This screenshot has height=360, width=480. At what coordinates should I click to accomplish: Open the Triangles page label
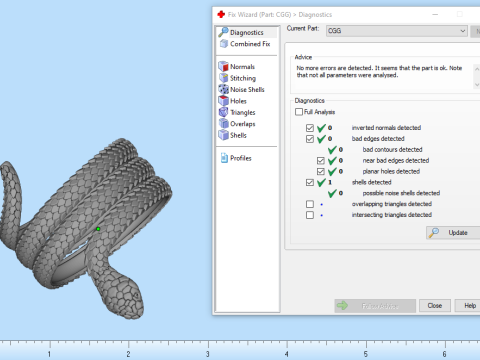coord(243,112)
